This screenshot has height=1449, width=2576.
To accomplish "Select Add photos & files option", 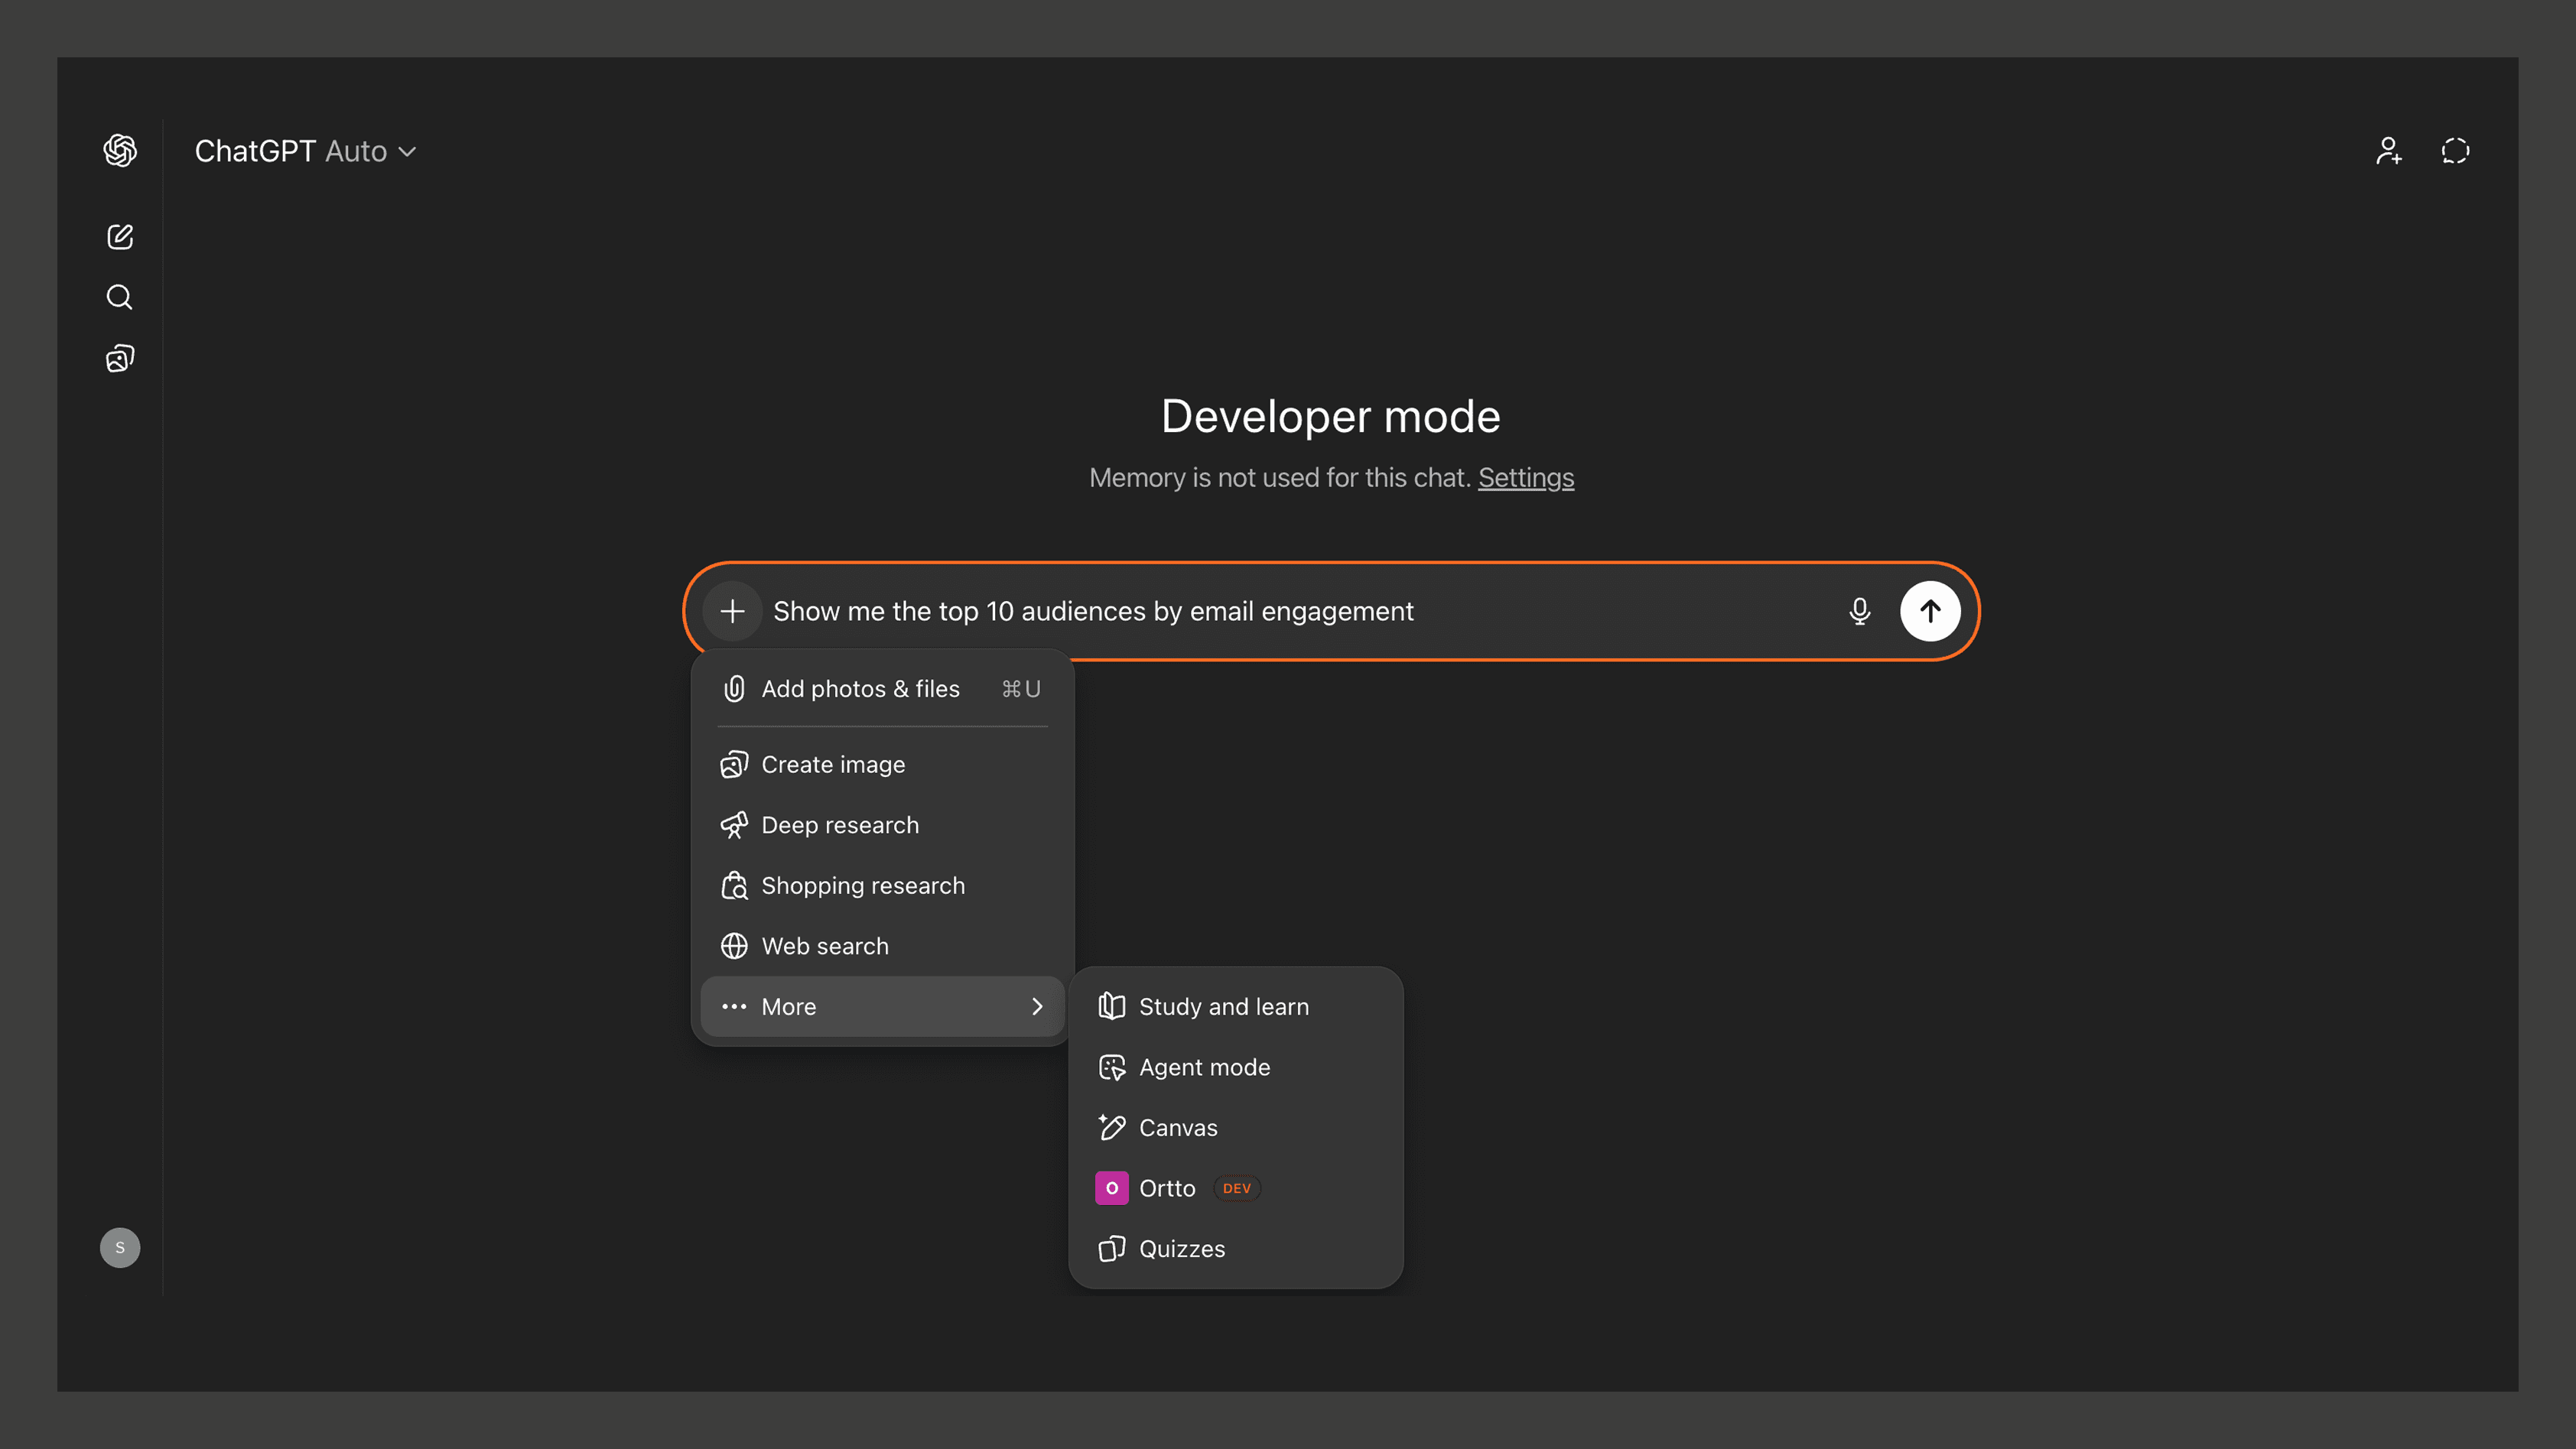I will coord(860,689).
